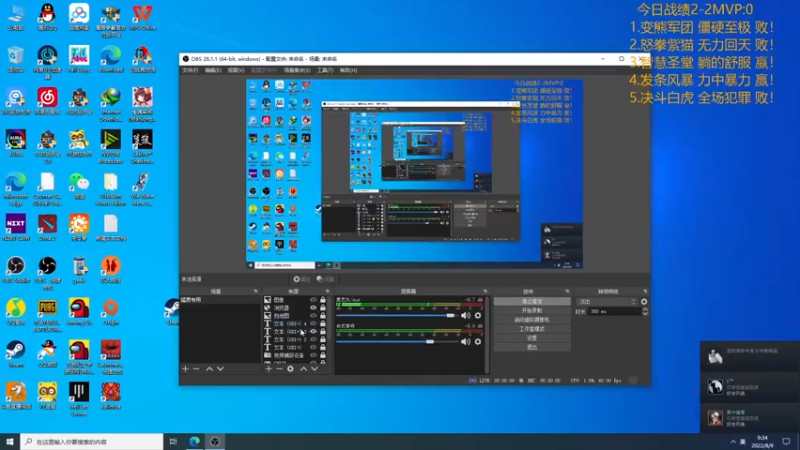The height and width of the screenshot is (450, 800).
Task: Open the Dota 2 desktop shortcut
Action: pyautogui.click(x=47, y=228)
